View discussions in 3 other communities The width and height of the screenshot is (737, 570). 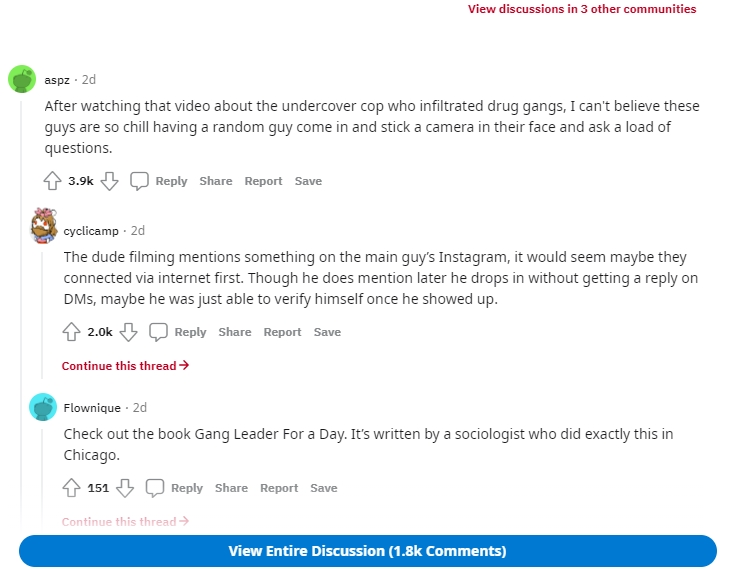tap(582, 9)
